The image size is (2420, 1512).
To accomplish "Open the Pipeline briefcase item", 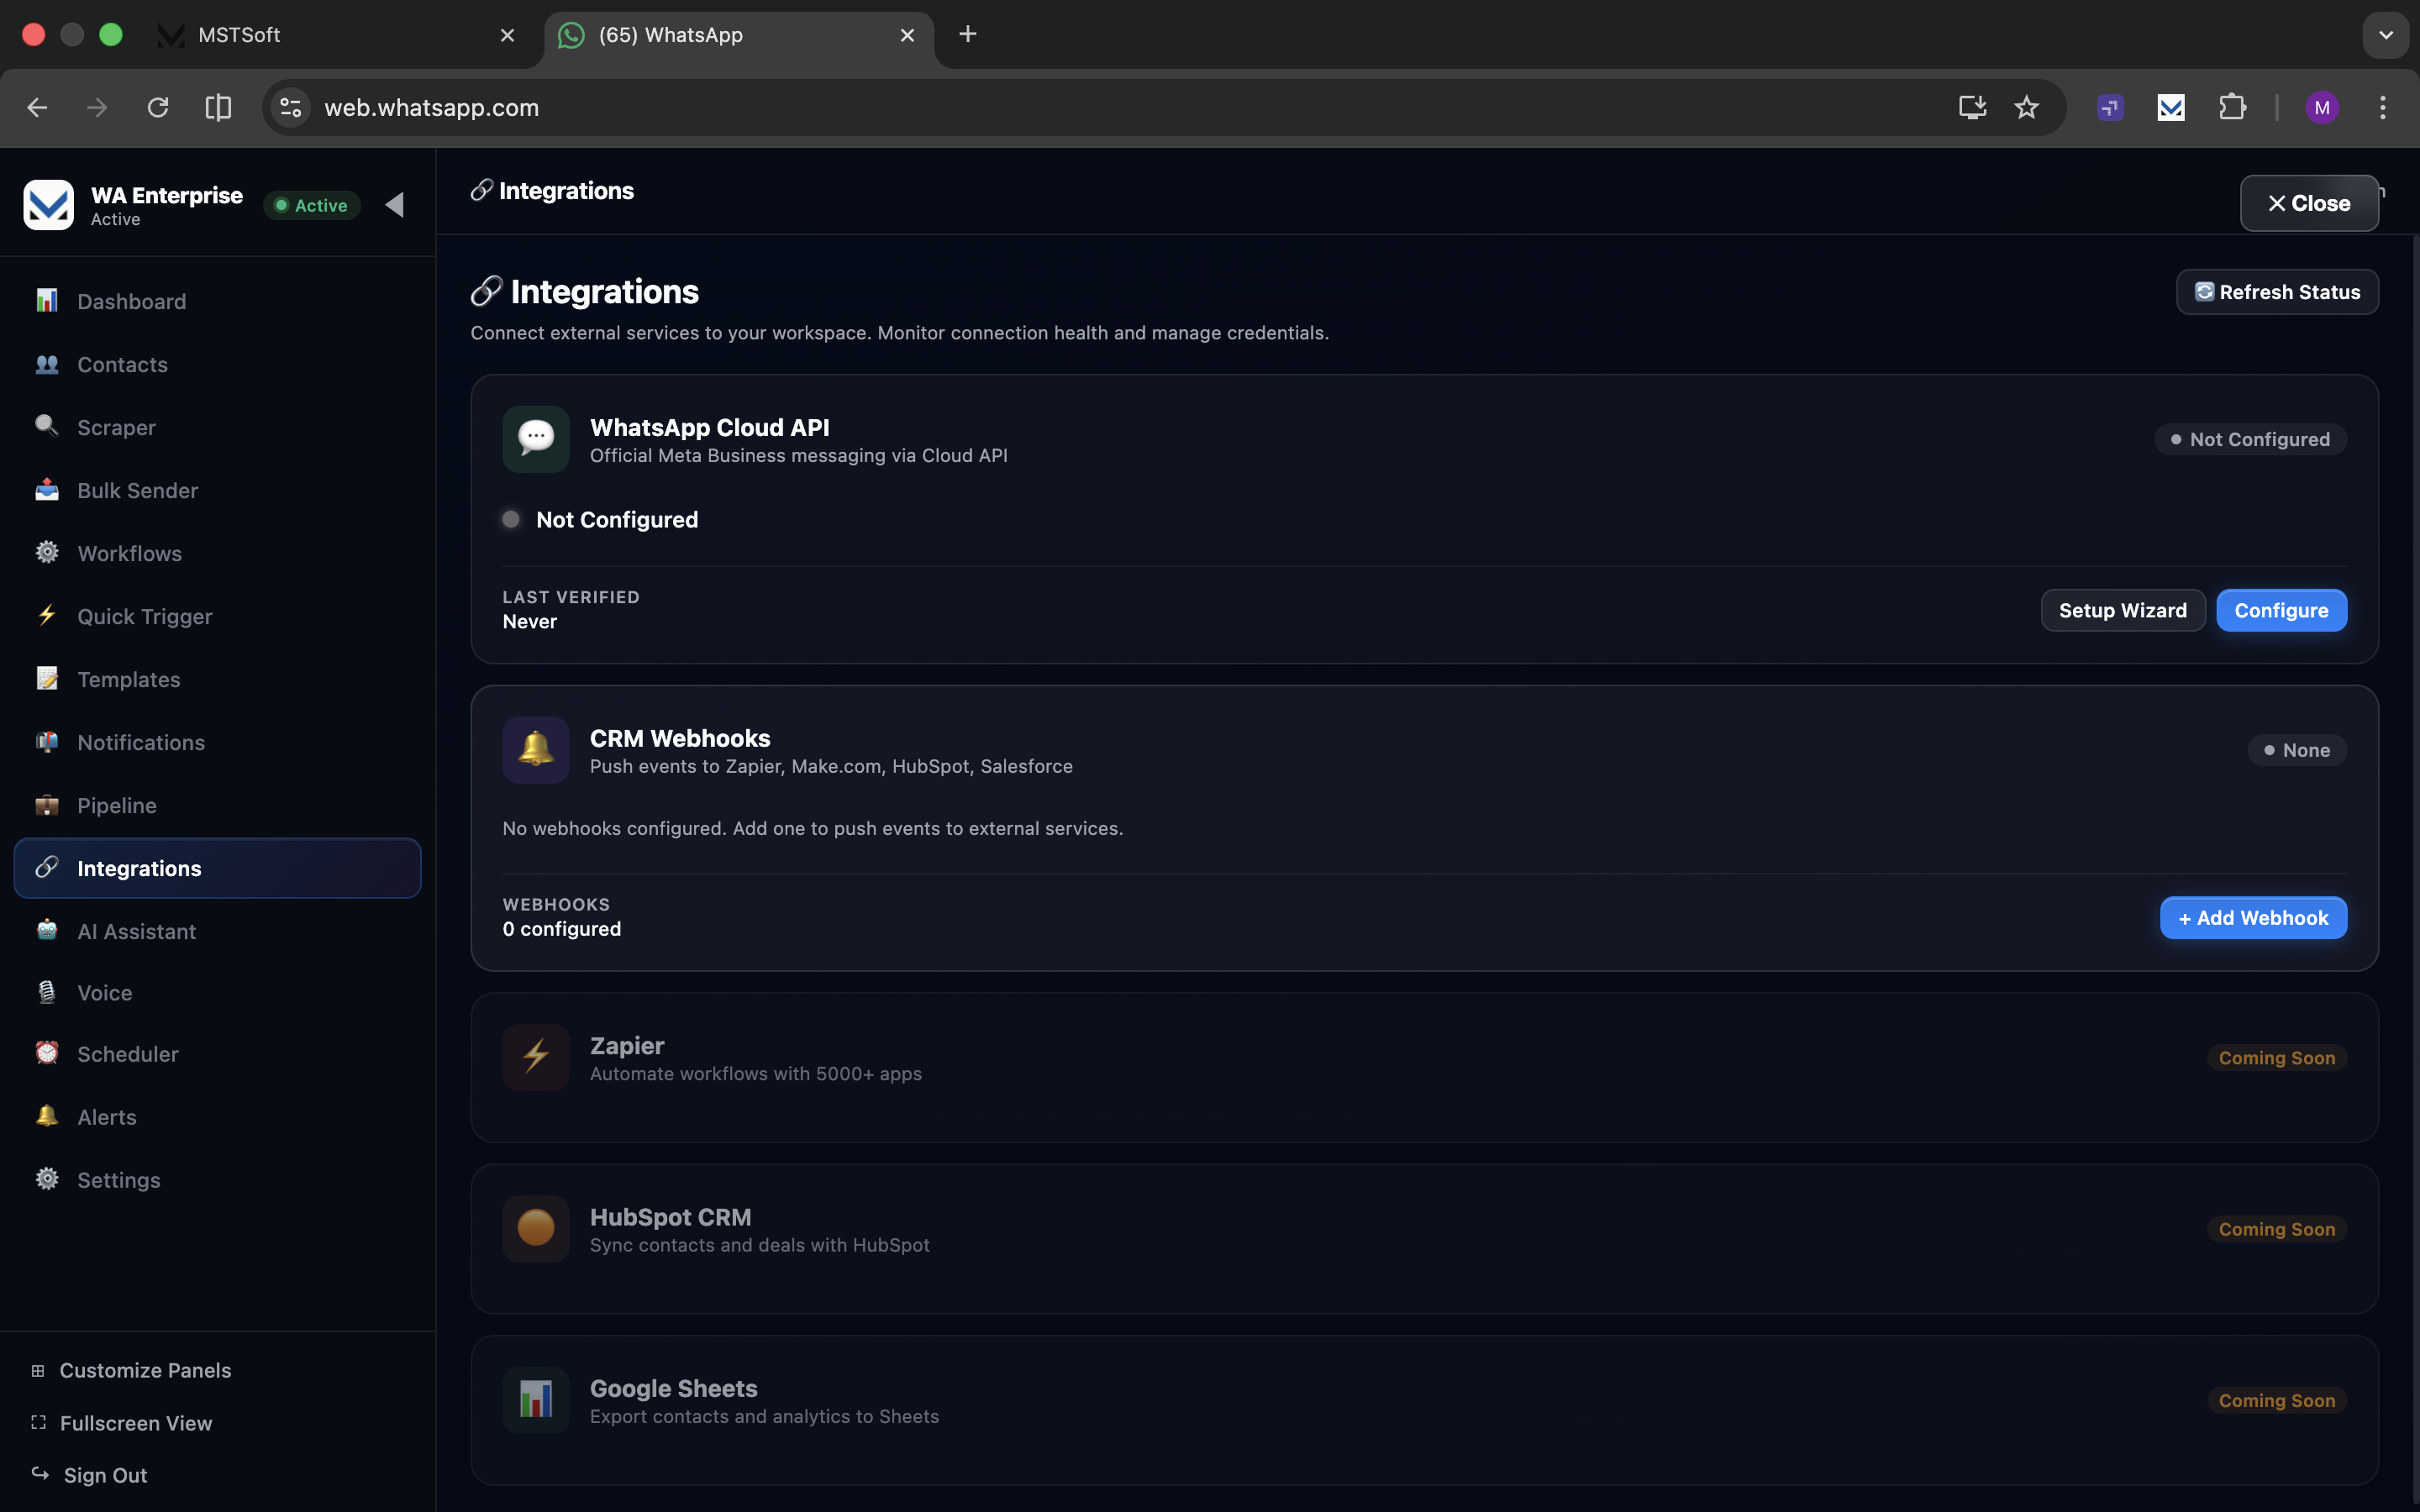I will point(116,805).
